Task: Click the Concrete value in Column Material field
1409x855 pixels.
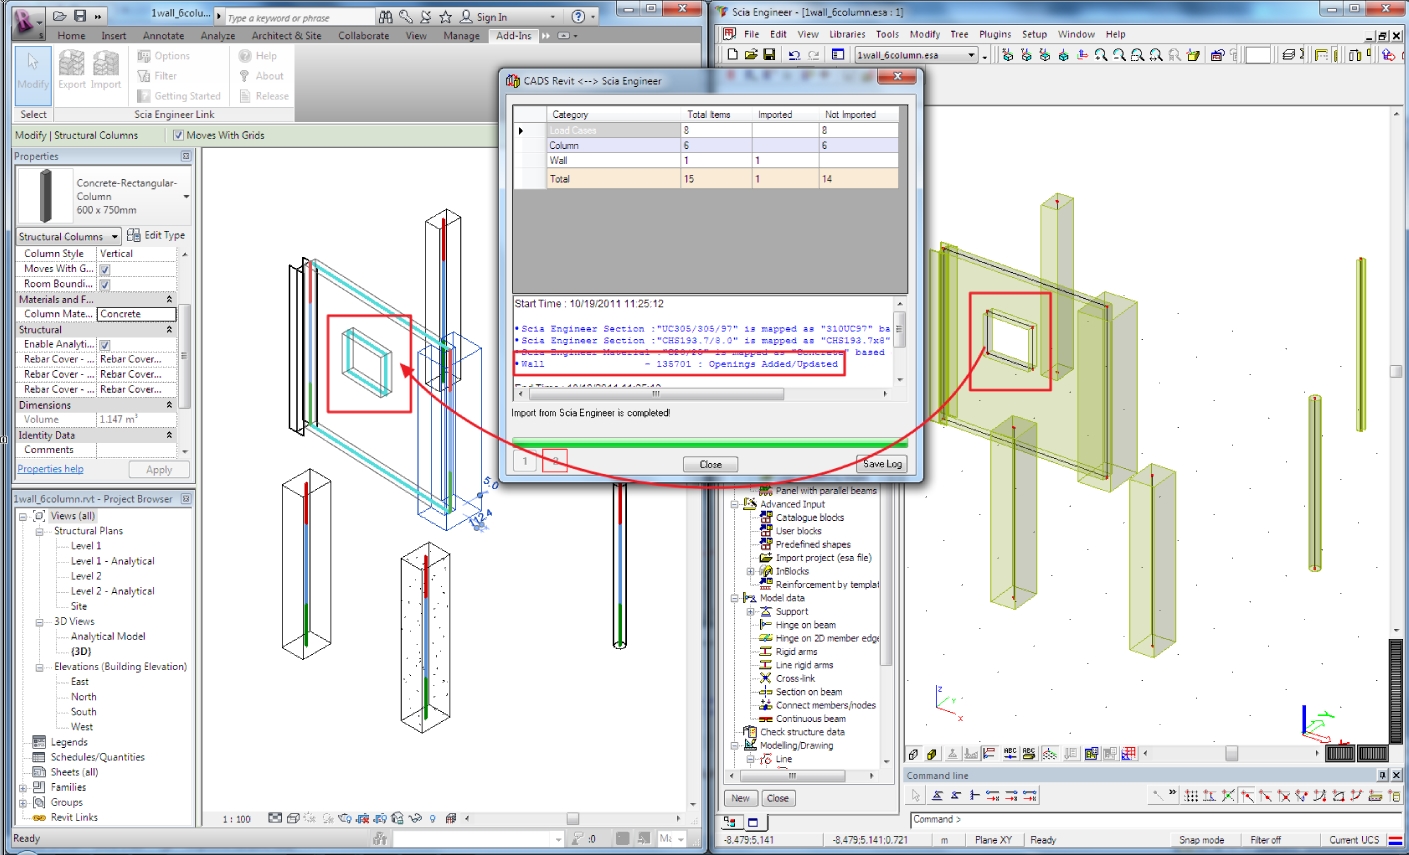Action: [136, 314]
